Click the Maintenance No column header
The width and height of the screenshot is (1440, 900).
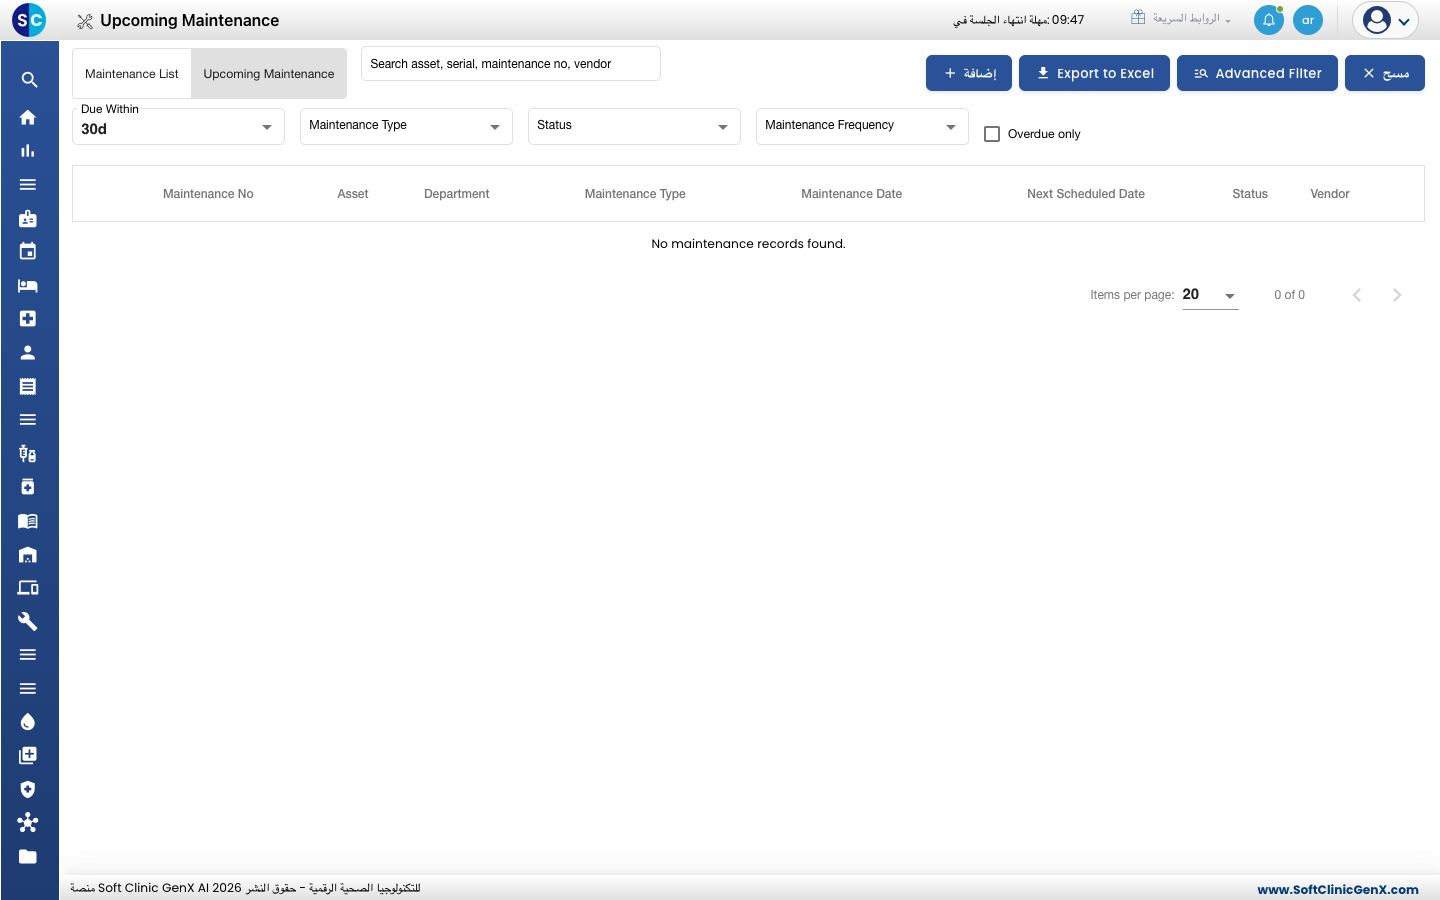pos(208,194)
